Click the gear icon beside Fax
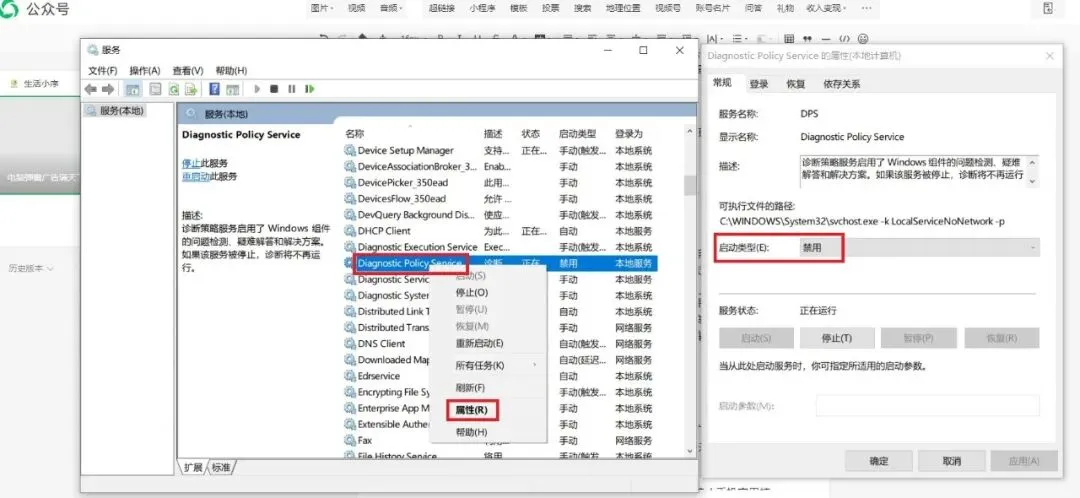Screen dimensions: 1080x498 350,440
